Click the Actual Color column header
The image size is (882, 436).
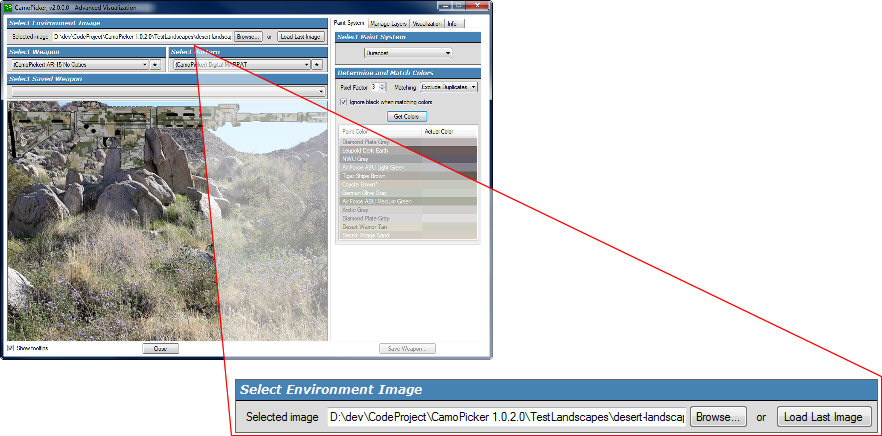(450, 132)
